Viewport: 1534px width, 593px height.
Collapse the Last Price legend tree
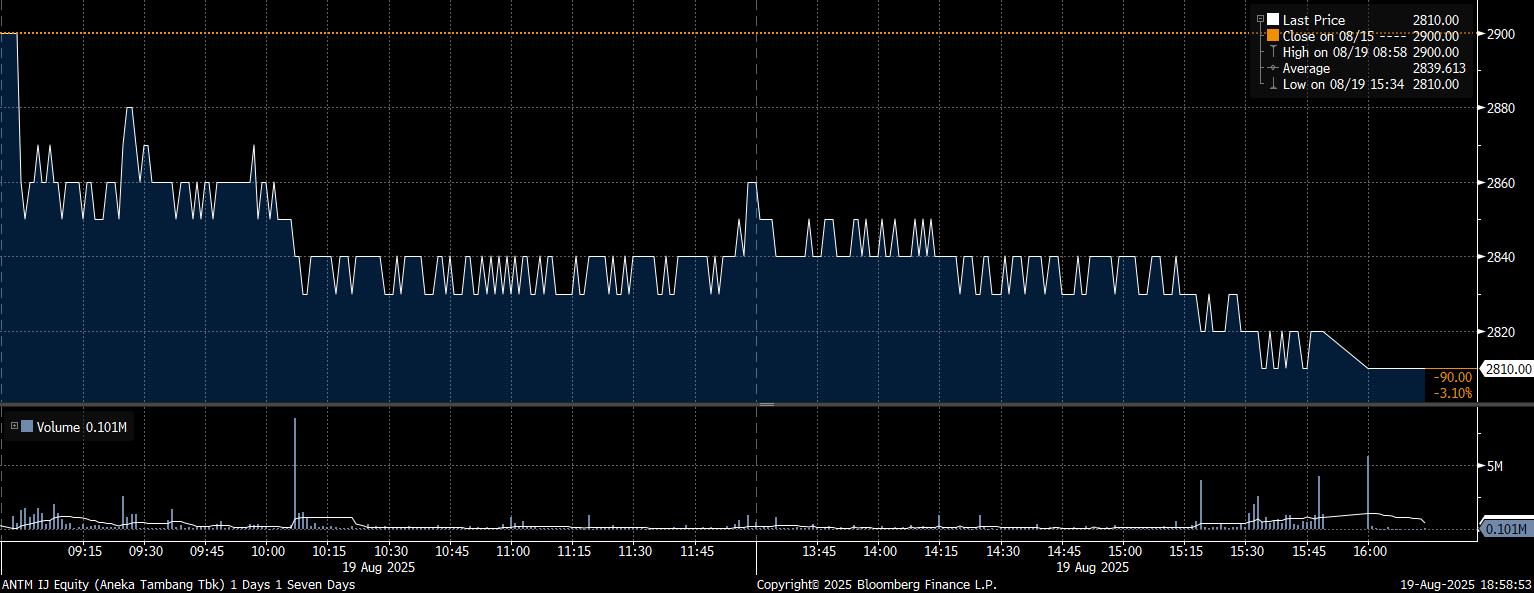coord(1260,20)
